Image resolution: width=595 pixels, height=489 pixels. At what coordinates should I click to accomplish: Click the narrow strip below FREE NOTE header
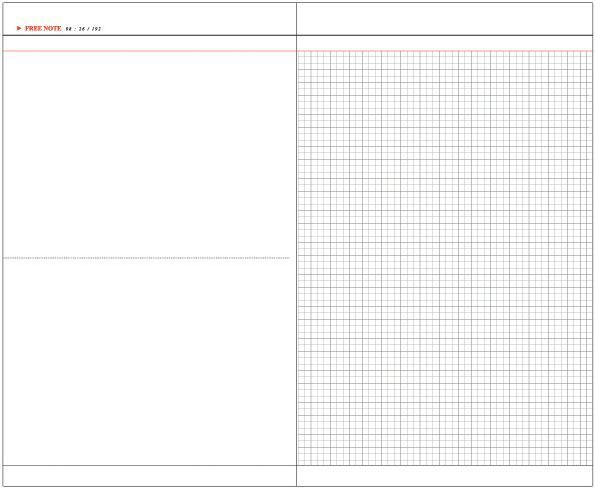[x=150, y=43]
